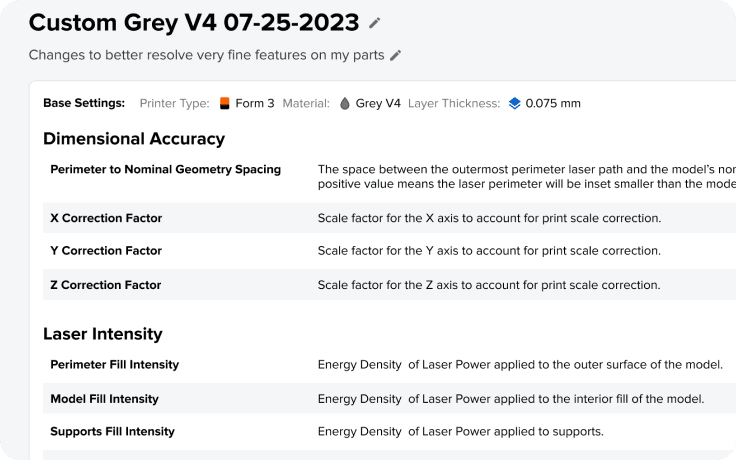Edit the title with the pencil icon
This screenshot has width=736, height=460.
tap(374, 23)
